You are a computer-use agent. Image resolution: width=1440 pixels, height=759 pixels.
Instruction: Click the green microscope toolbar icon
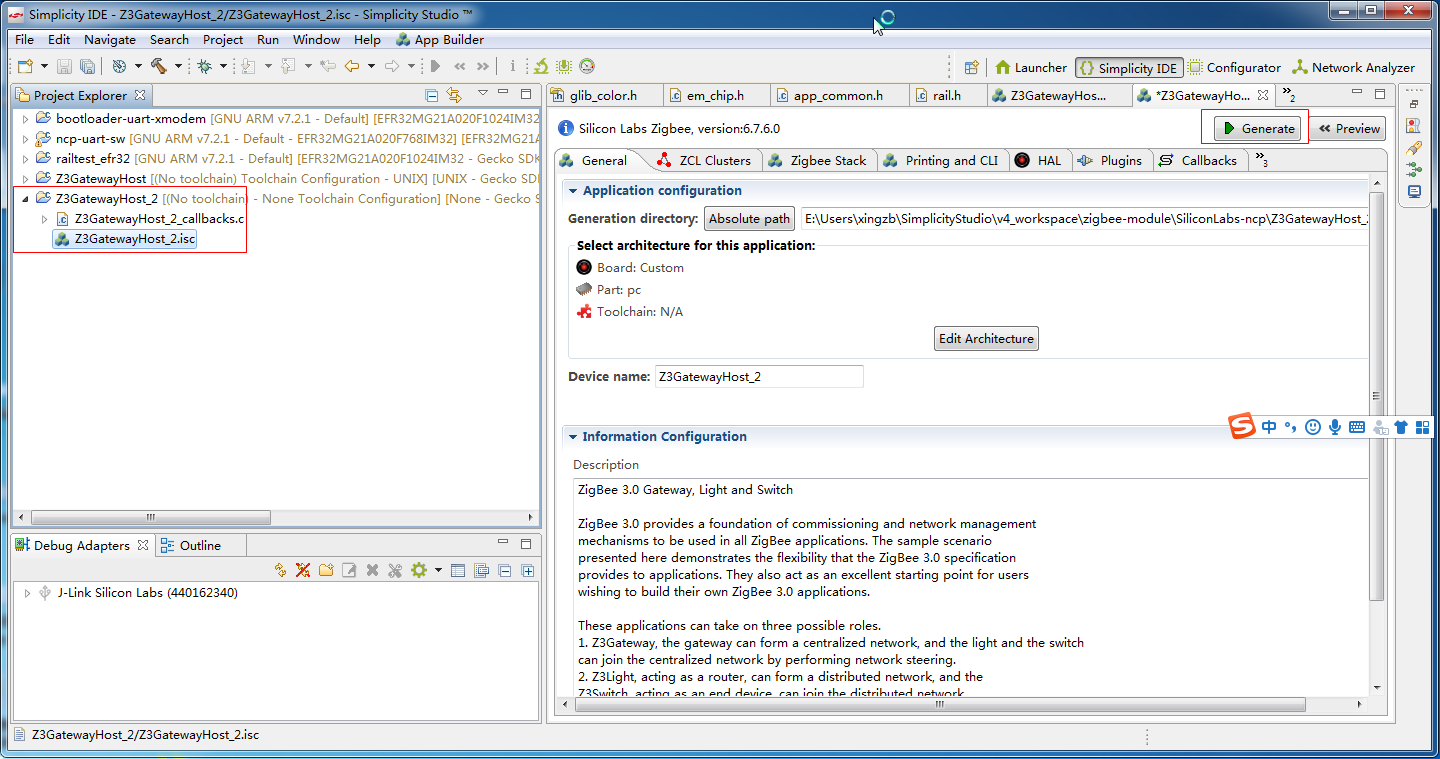[541, 67]
